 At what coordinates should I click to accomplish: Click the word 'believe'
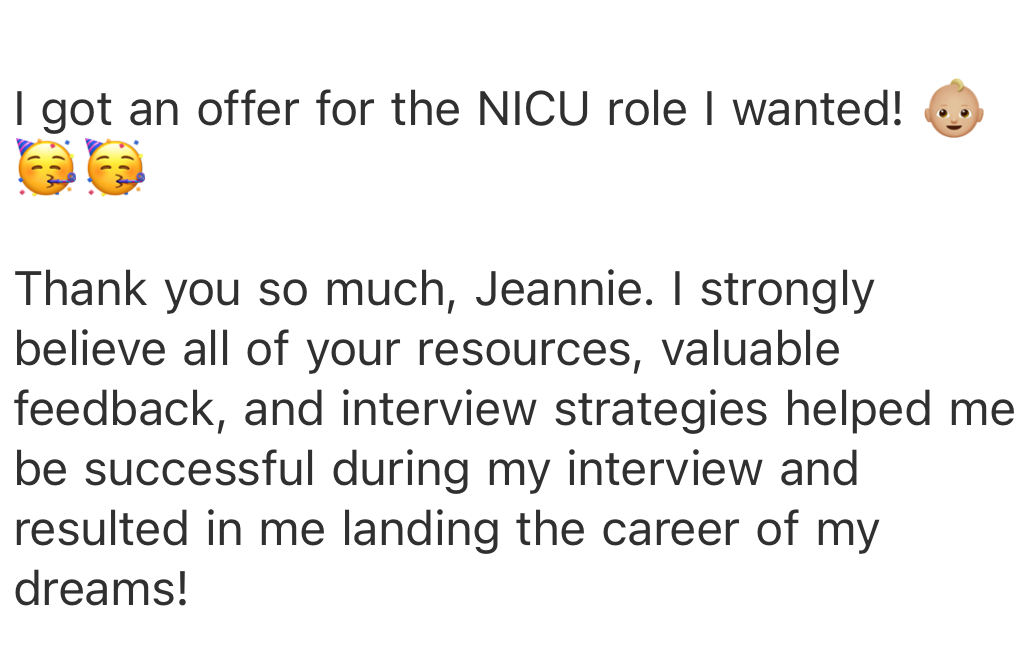90,348
